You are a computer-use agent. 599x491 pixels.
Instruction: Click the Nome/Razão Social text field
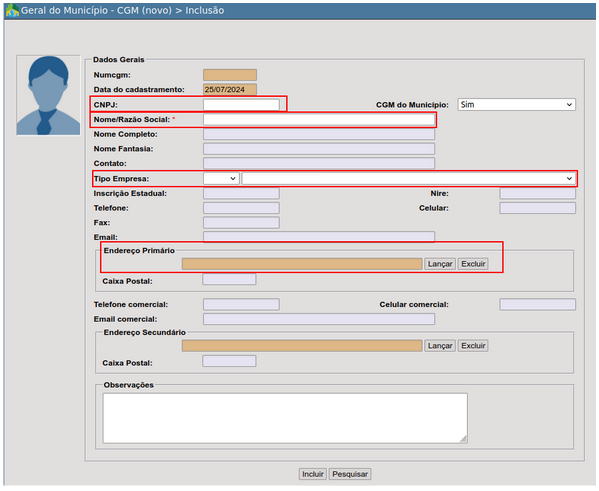click(x=319, y=119)
